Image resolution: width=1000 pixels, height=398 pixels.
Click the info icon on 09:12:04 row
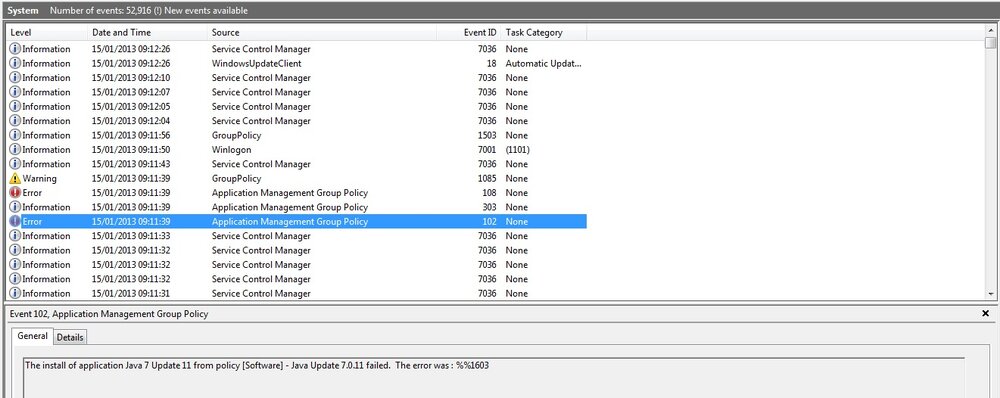click(x=15, y=121)
